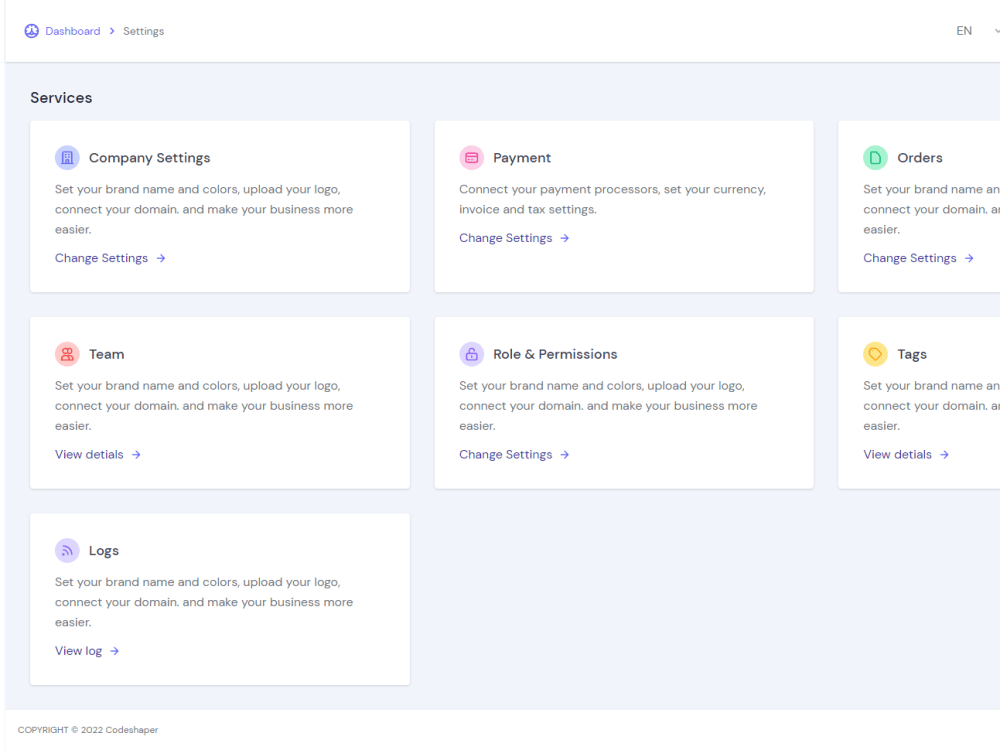Click the Payment credit card icon
1000x750 pixels.
tap(471, 157)
